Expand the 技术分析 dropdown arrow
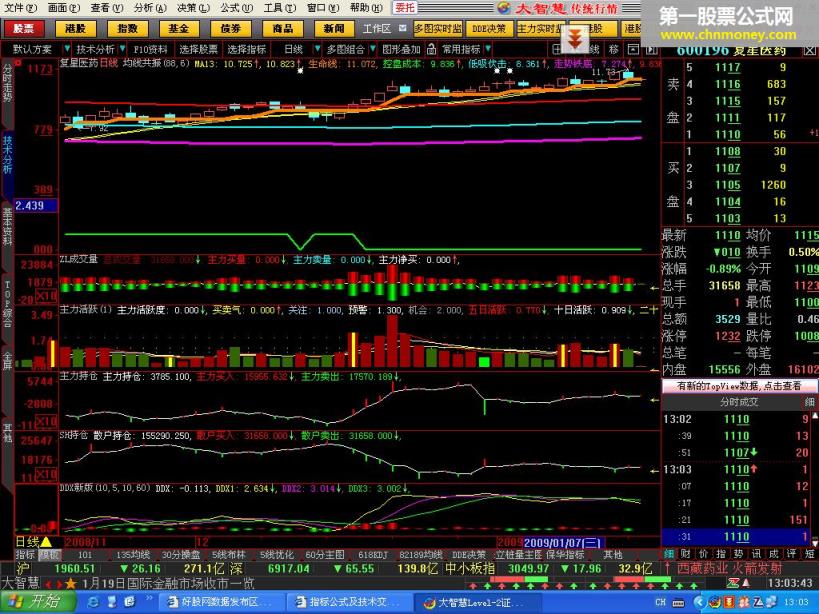Viewport: 819px width, 614px height. click(122, 49)
